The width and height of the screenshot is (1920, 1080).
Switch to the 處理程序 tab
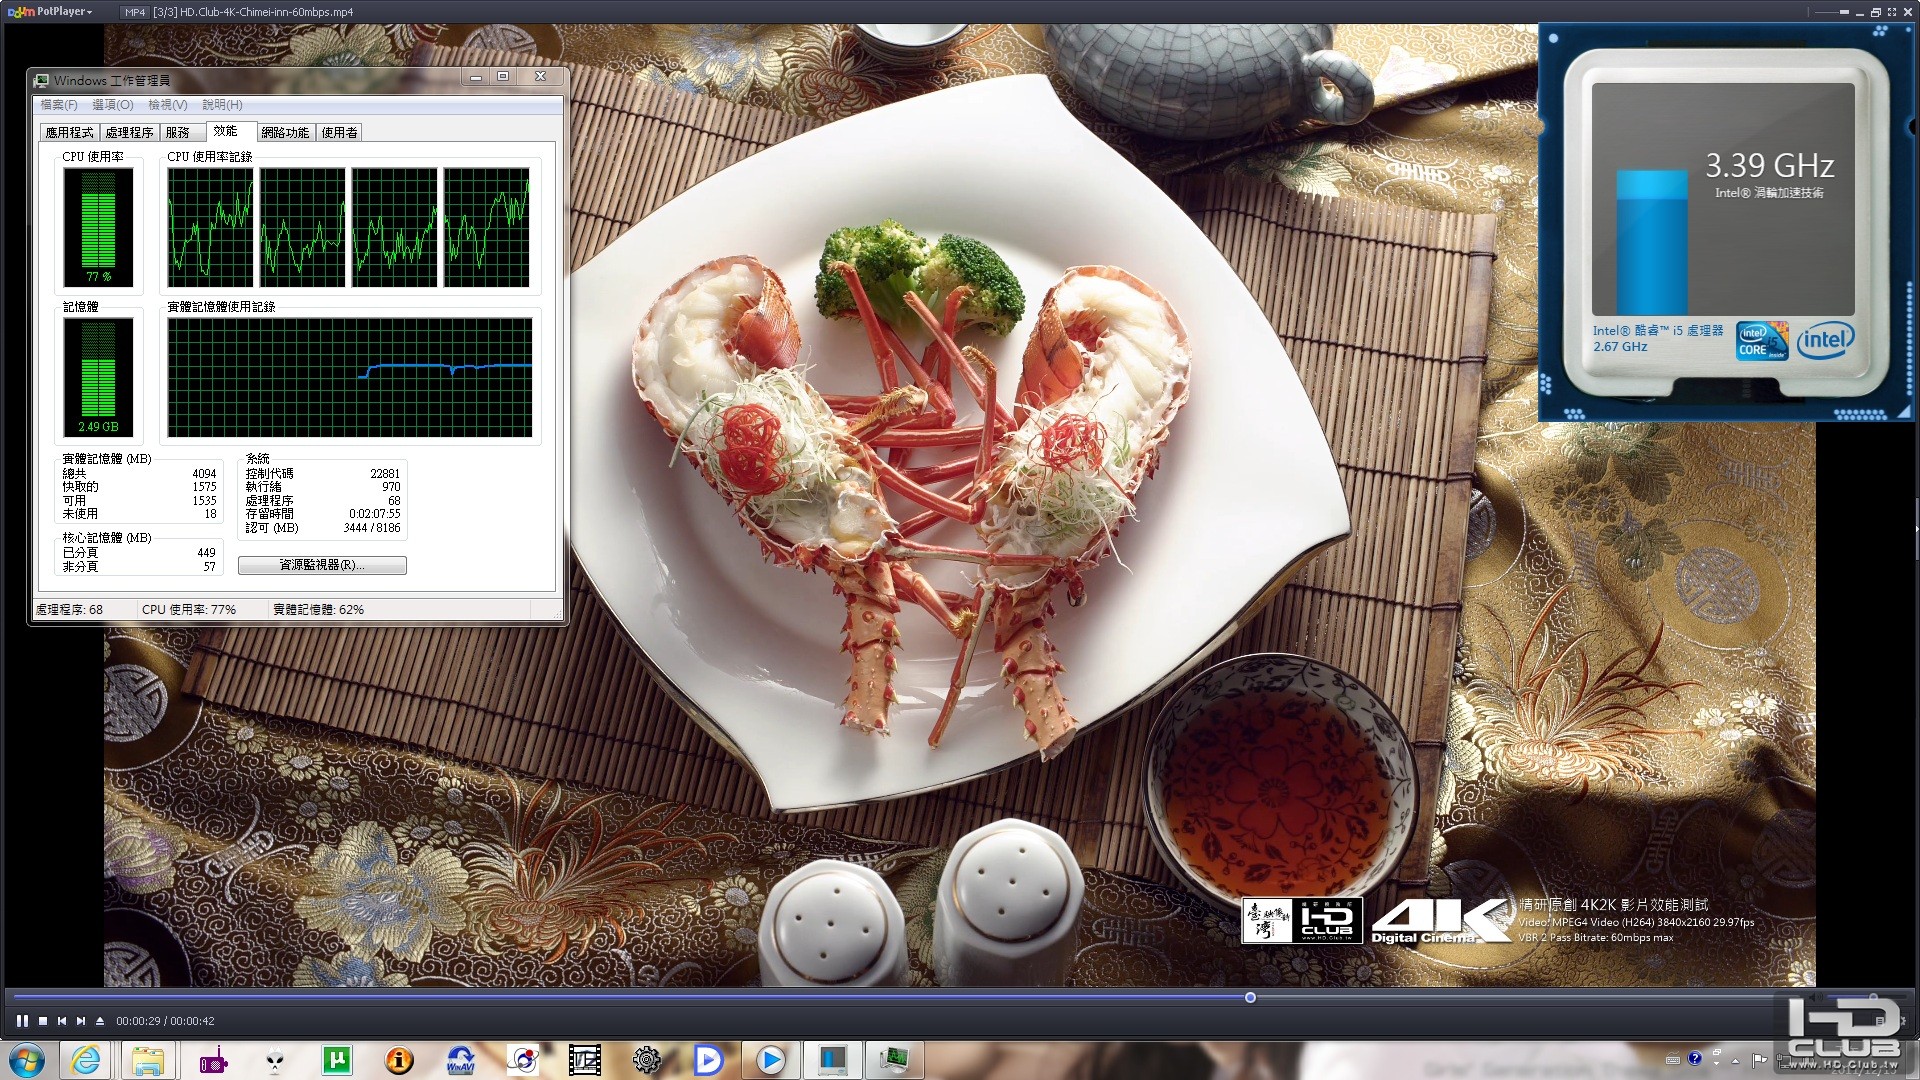pos(129,132)
